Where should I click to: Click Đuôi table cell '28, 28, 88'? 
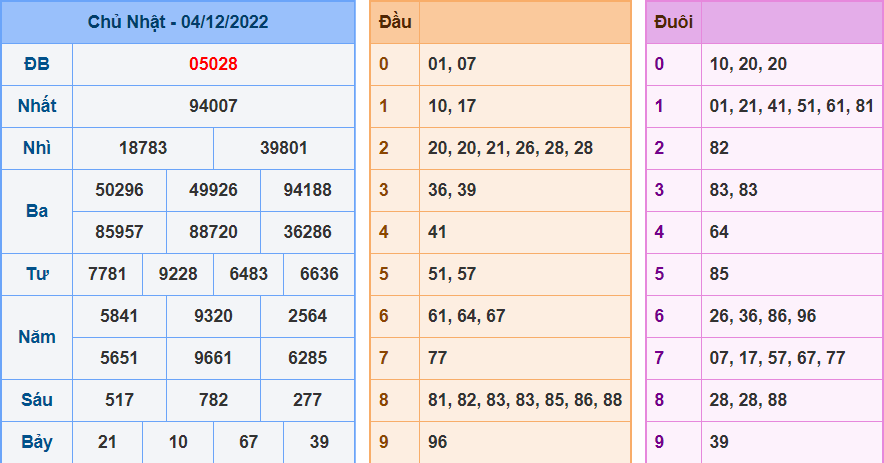(x=748, y=400)
